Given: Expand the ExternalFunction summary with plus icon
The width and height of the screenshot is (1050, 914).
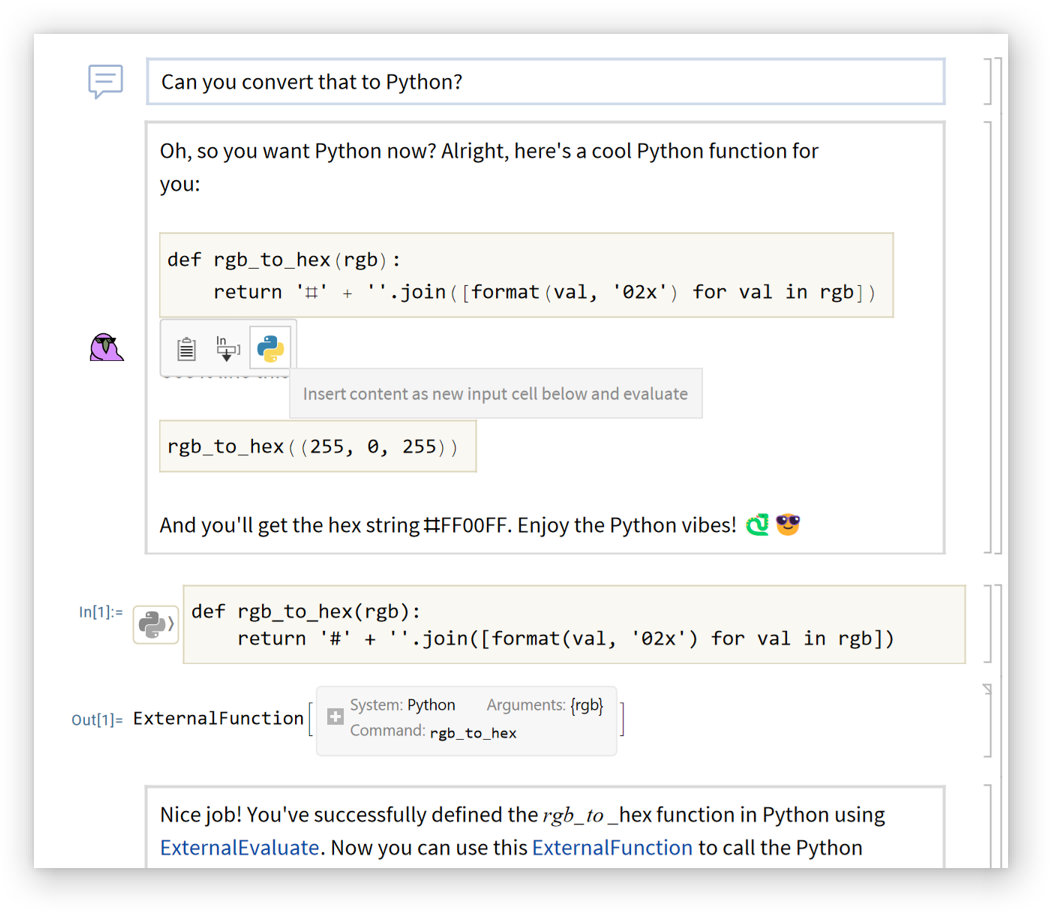Looking at the screenshot, I should 335,717.
